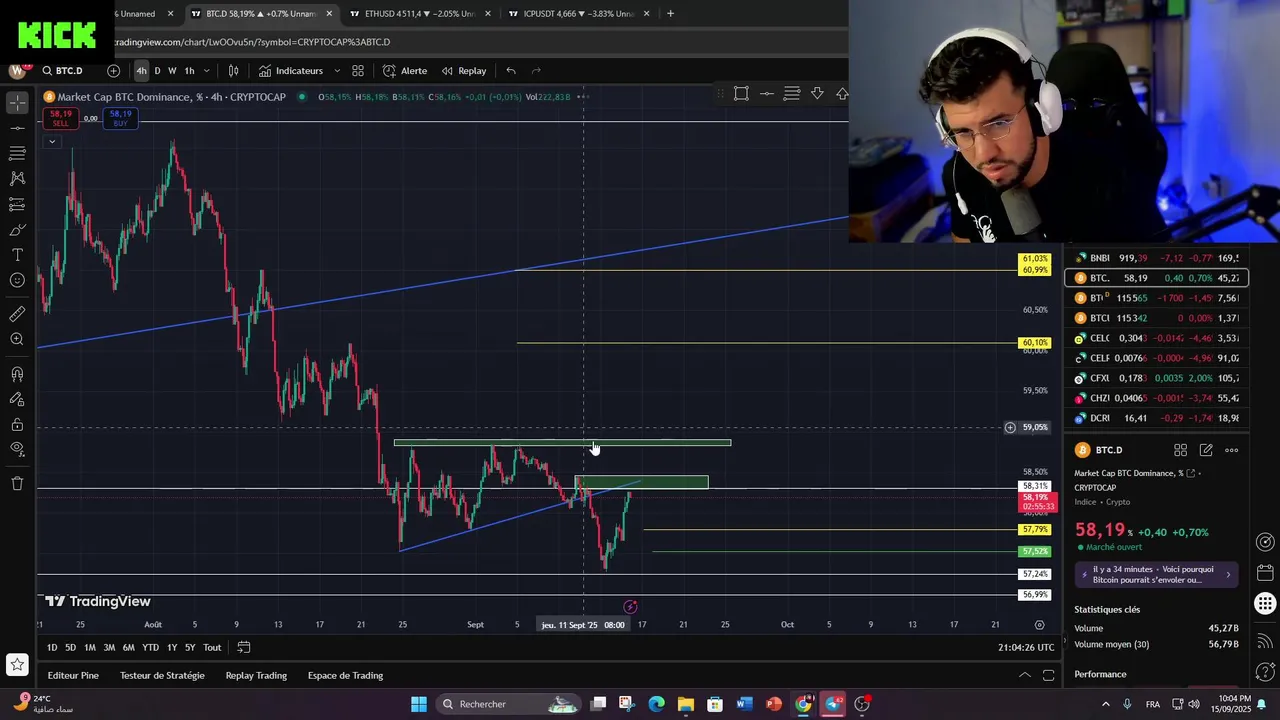The image size is (1280, 720).
Task: Select the trend line drawing tool
Action: click(x=17, y=128)
